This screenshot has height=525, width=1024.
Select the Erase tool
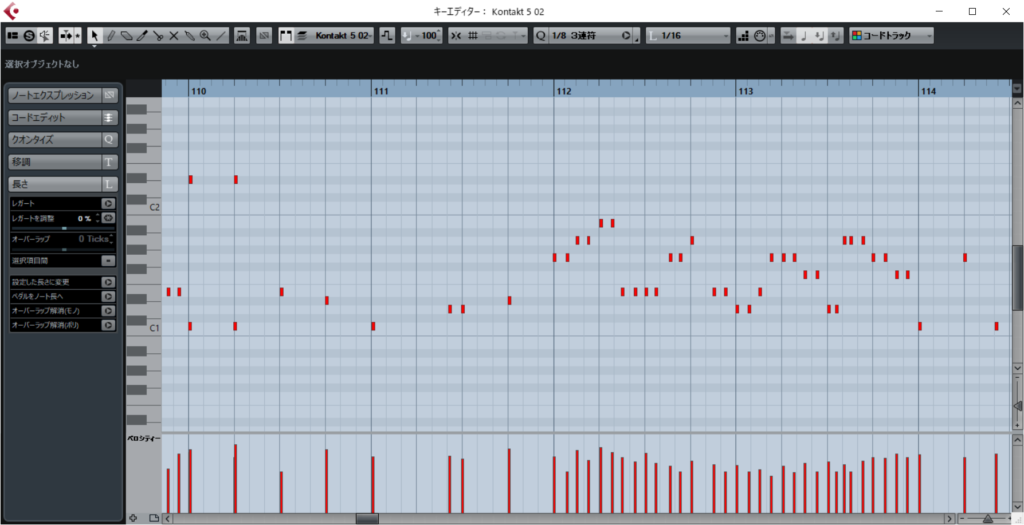(126, 35)
